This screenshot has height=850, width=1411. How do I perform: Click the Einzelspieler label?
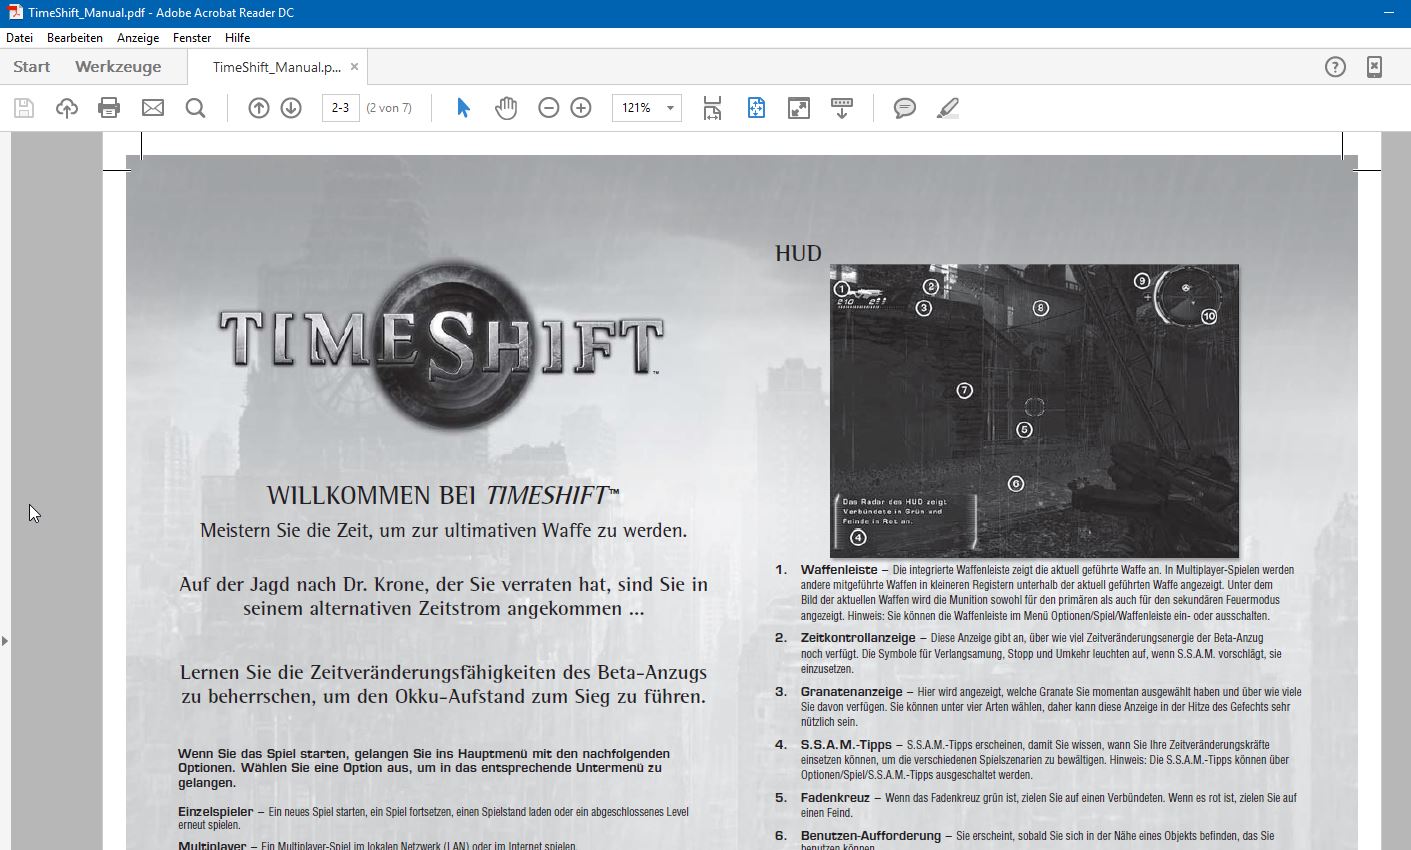coord(215,812)
